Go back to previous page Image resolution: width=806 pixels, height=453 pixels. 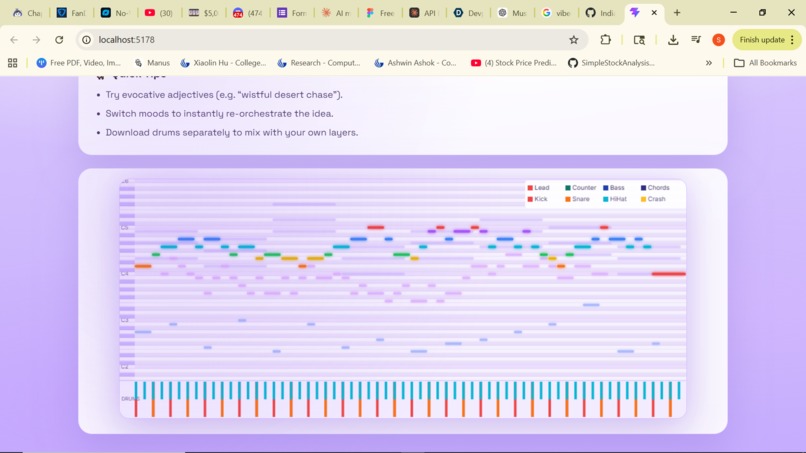tap(14, 40)
